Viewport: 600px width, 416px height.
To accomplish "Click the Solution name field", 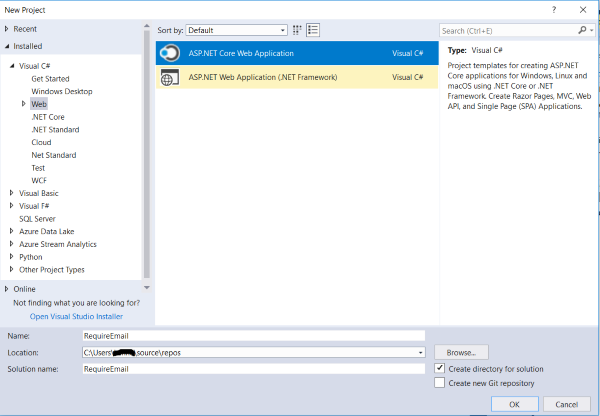I will coord(254,369).
